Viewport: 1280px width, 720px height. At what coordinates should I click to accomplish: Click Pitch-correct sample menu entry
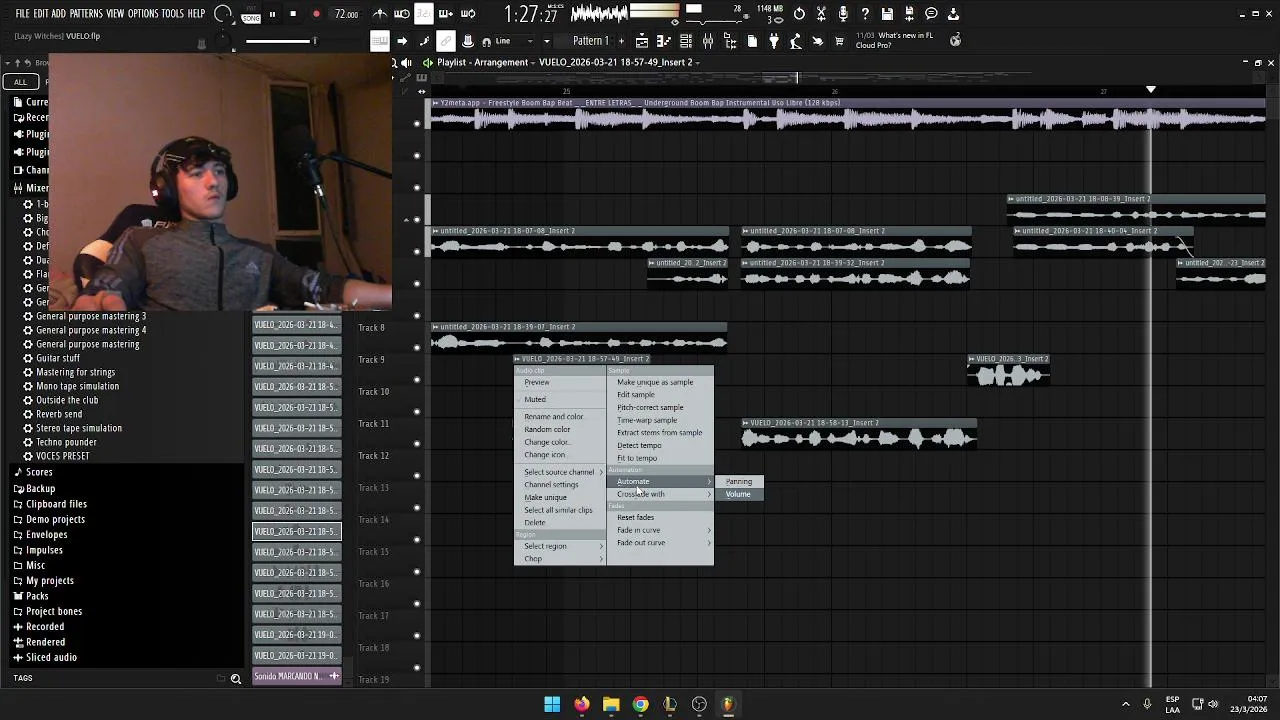click(662, 407)
